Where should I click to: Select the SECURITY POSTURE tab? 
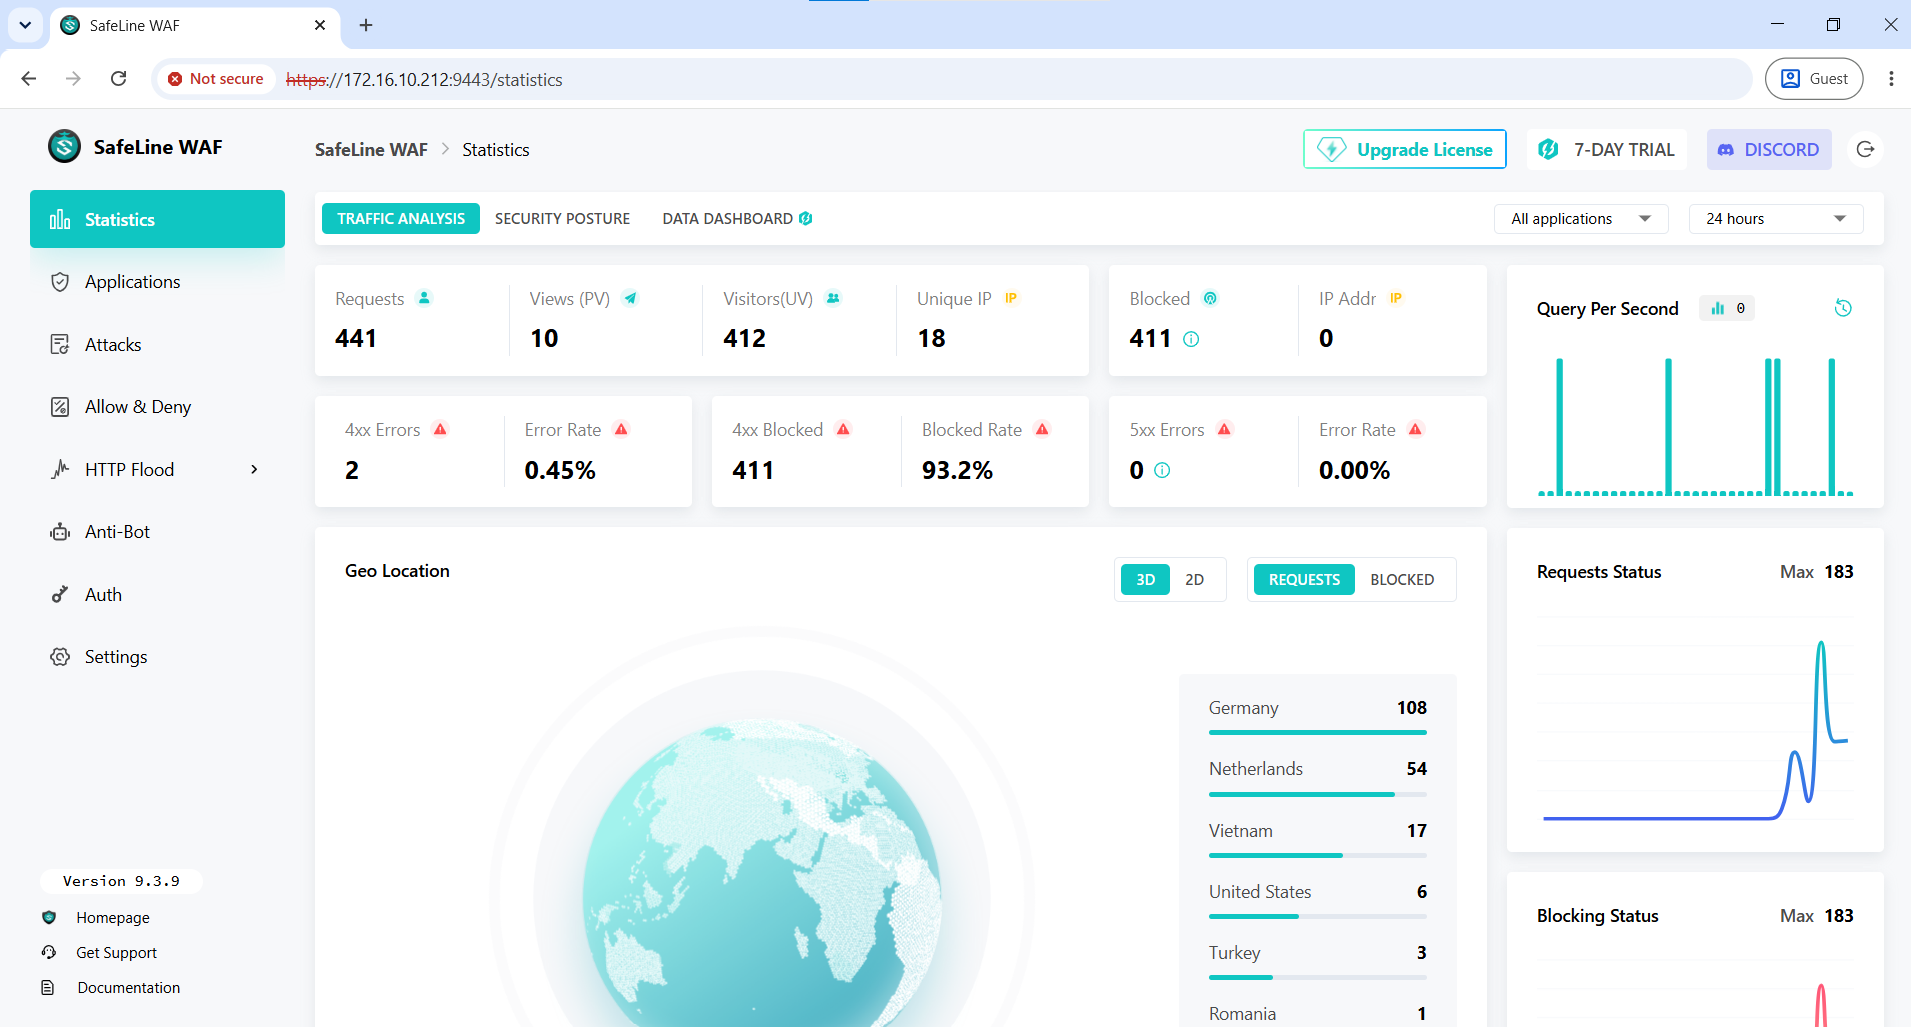click(562, 219)
